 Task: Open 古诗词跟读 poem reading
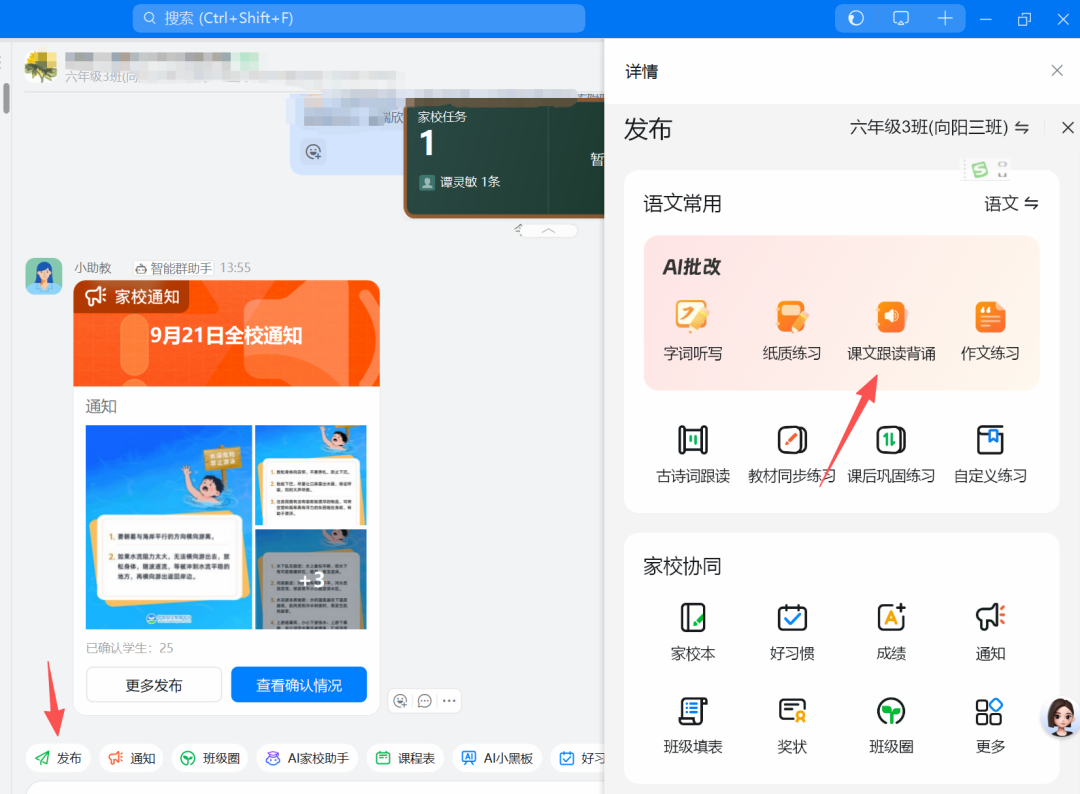(693, 453)
